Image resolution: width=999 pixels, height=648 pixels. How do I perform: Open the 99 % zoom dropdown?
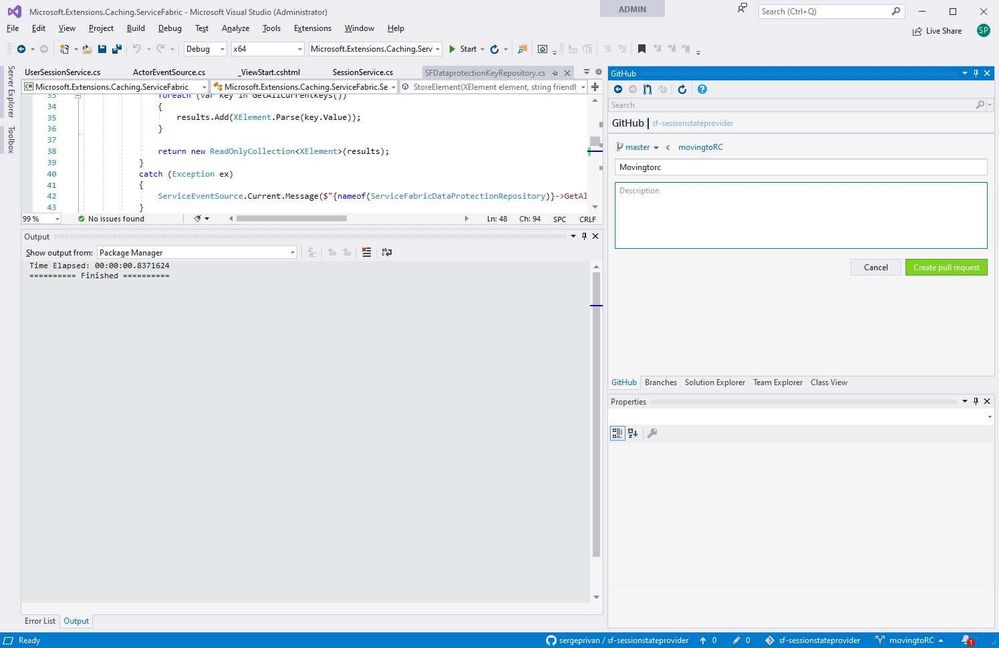coord(41,219)
